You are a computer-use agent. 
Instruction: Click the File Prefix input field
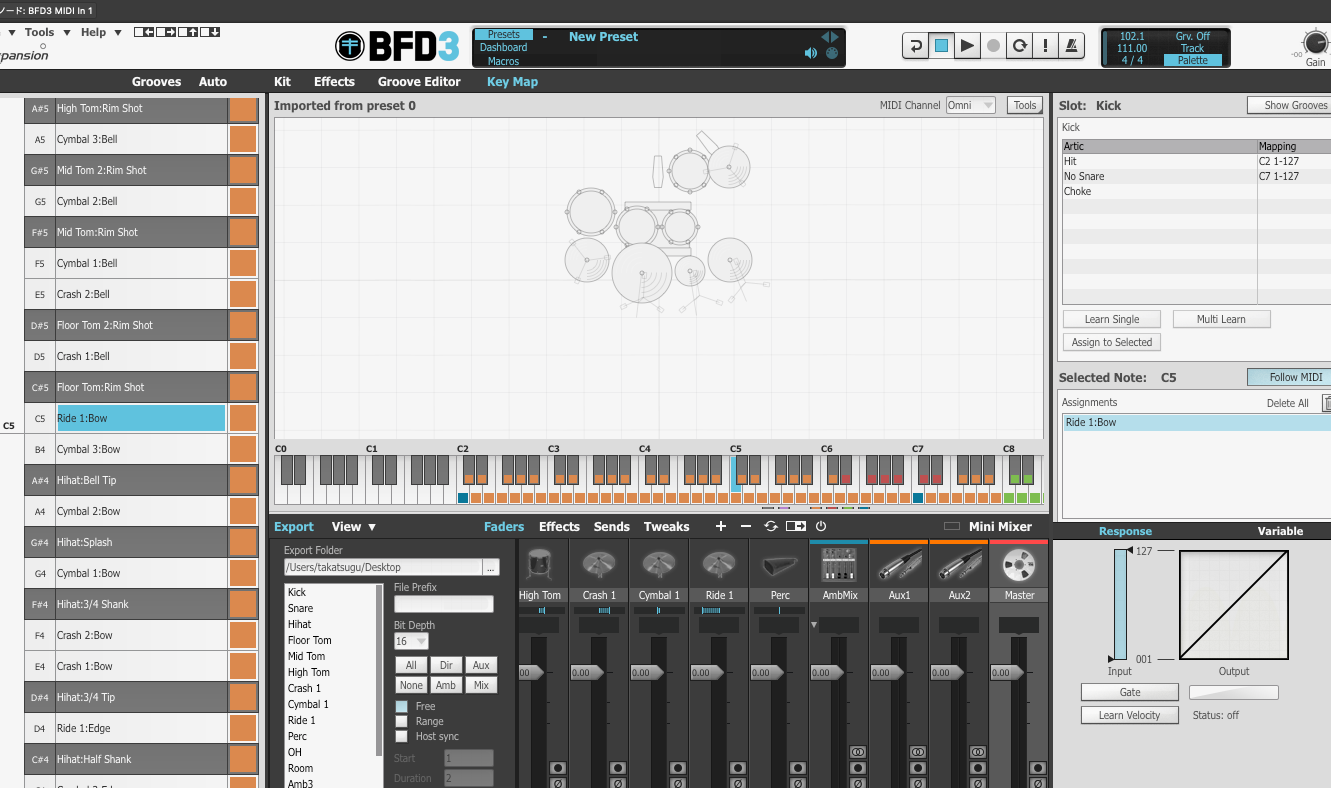pos(444,604)
